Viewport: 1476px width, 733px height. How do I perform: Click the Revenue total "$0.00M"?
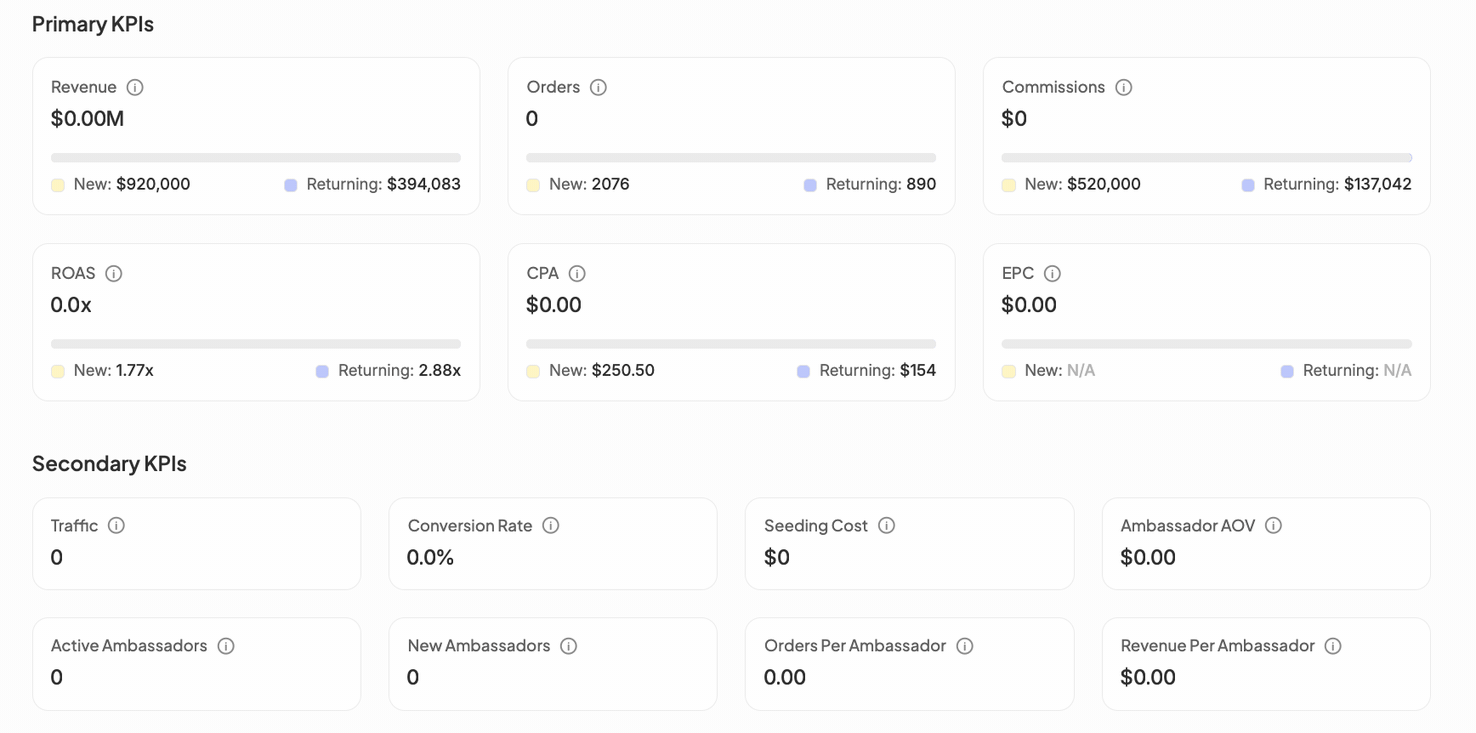[x=88, y=119]
